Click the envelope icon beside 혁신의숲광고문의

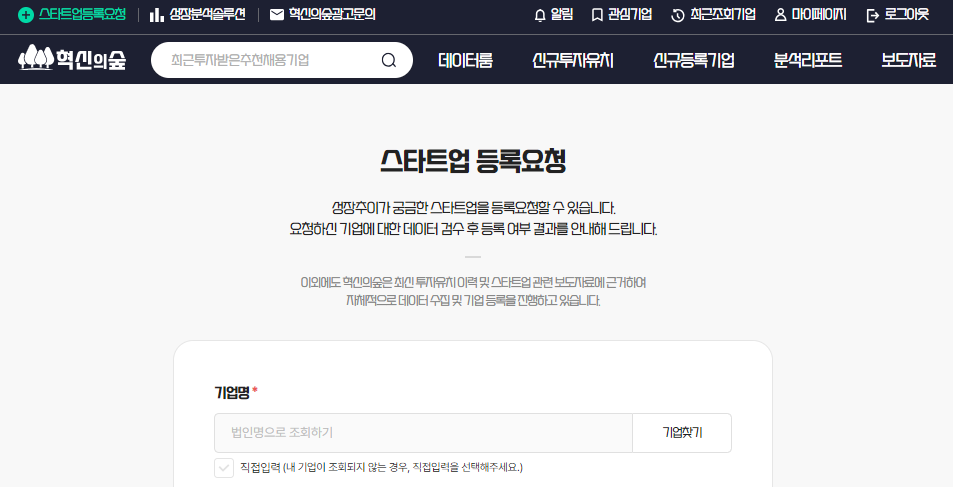(277, 15)
